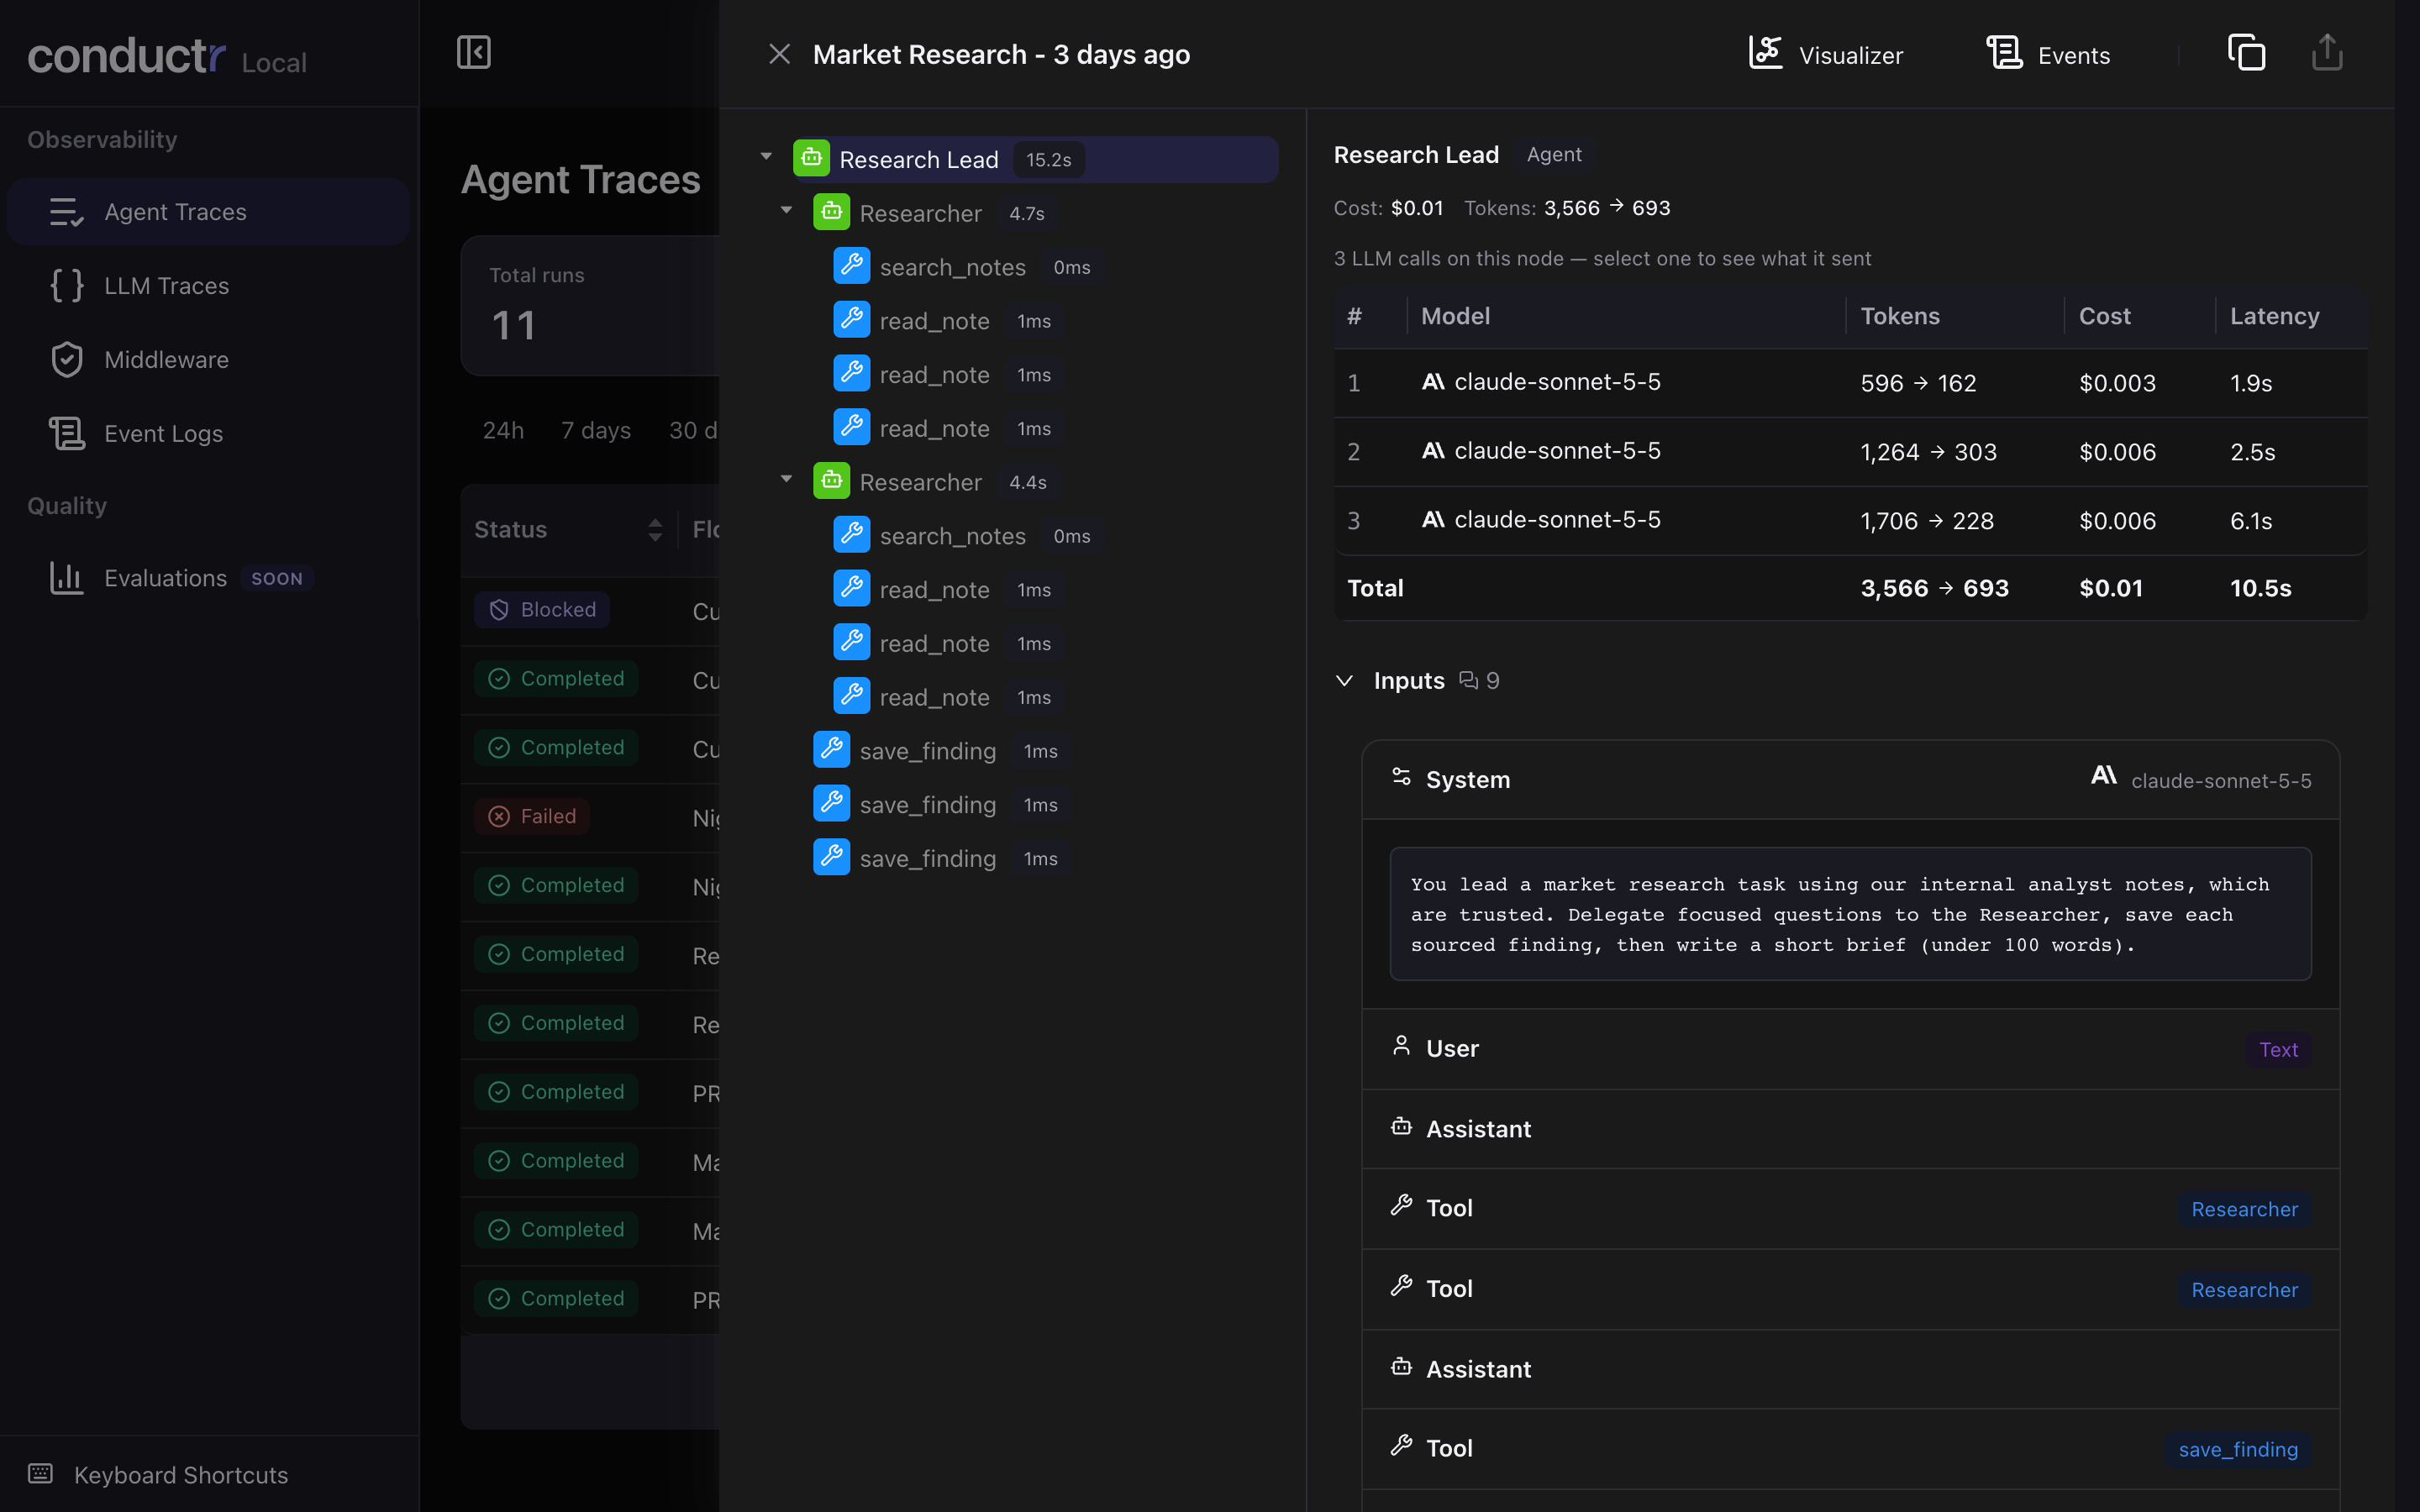The width and height of the screenshot is (2420, 1512).
Task: Select the 7 days time range
Action: 596,430
